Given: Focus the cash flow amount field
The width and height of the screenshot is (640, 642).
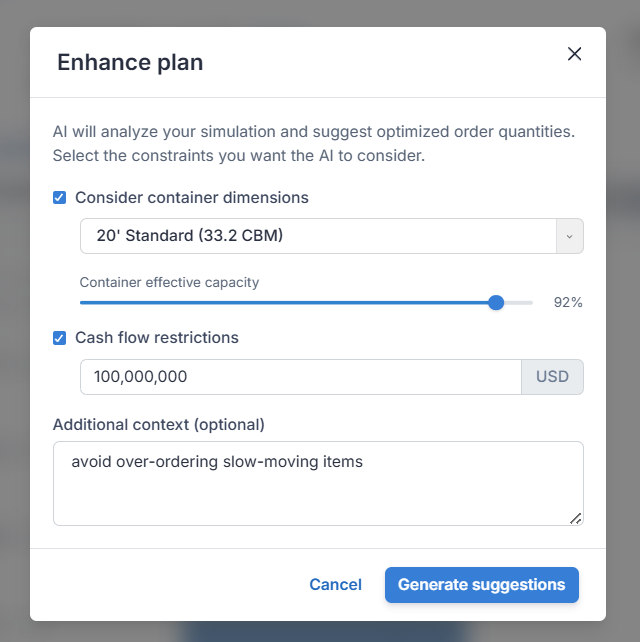Looking at the screenshot, I should point(301,377).
